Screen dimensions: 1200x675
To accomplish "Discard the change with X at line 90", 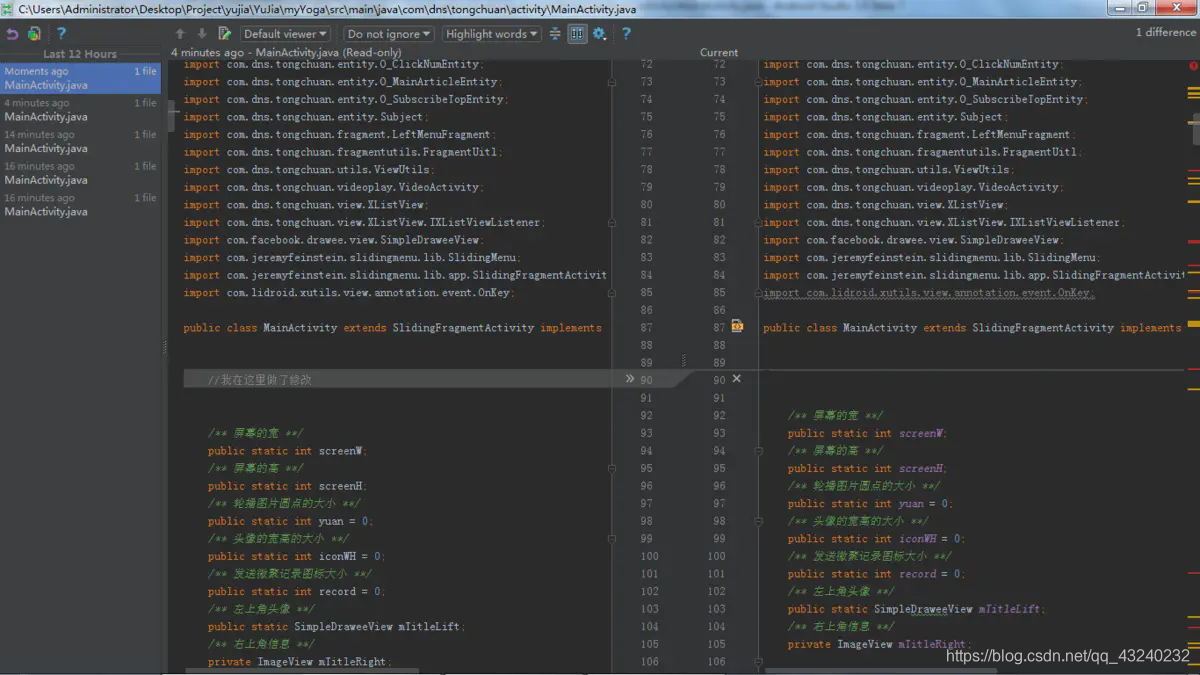I will [x=737, y=379].
